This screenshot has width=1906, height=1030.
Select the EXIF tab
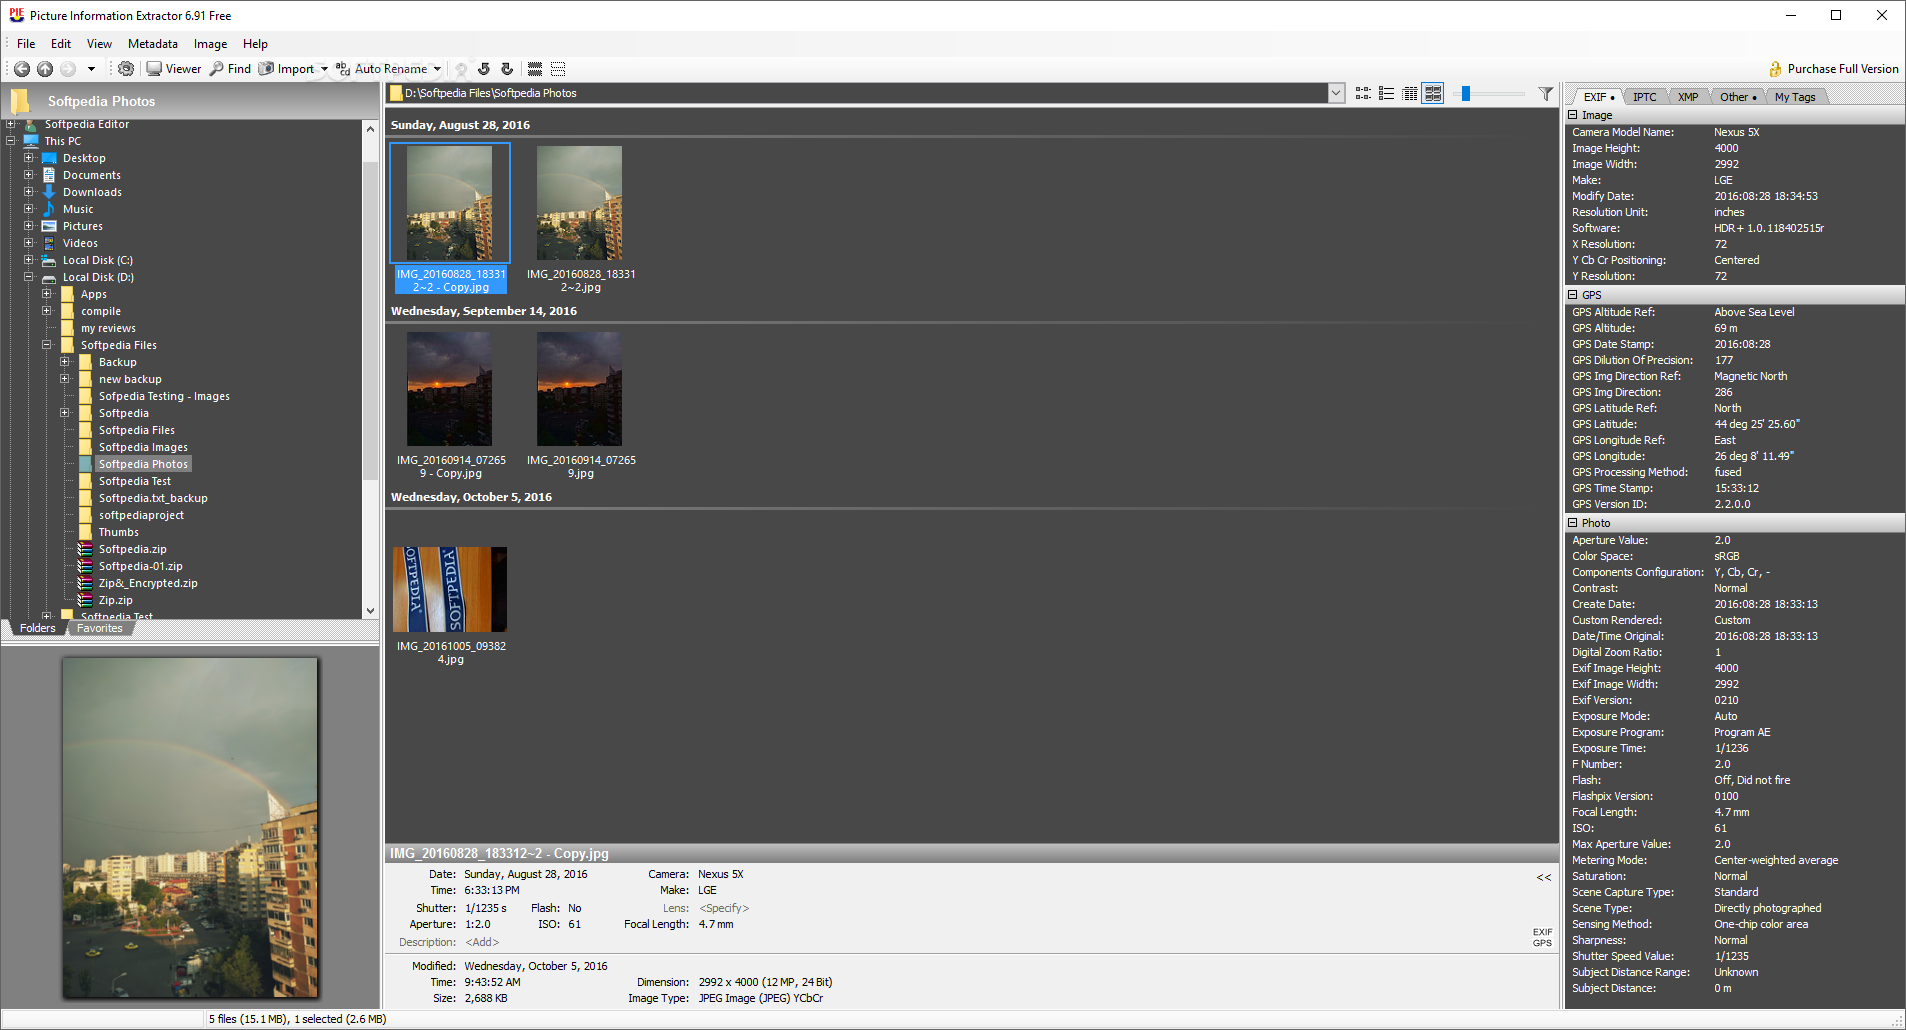[x=1598, y=97]
